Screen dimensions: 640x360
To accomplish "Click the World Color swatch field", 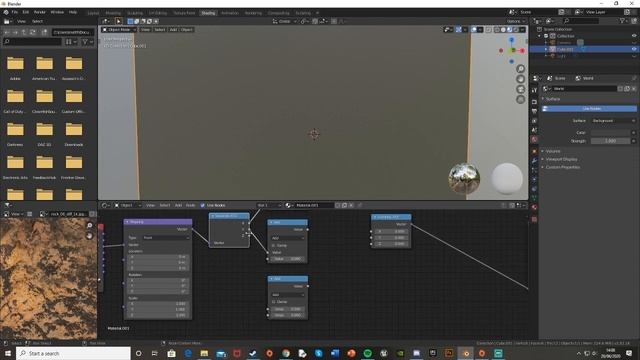I will click(611, 133).
